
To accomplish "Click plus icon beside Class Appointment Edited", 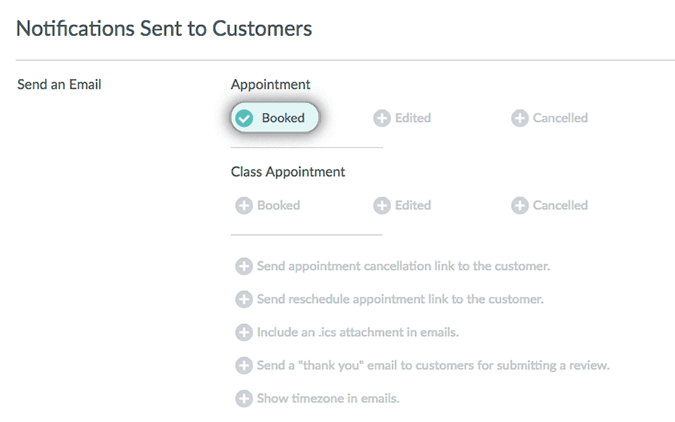I will tap(381, 205).
